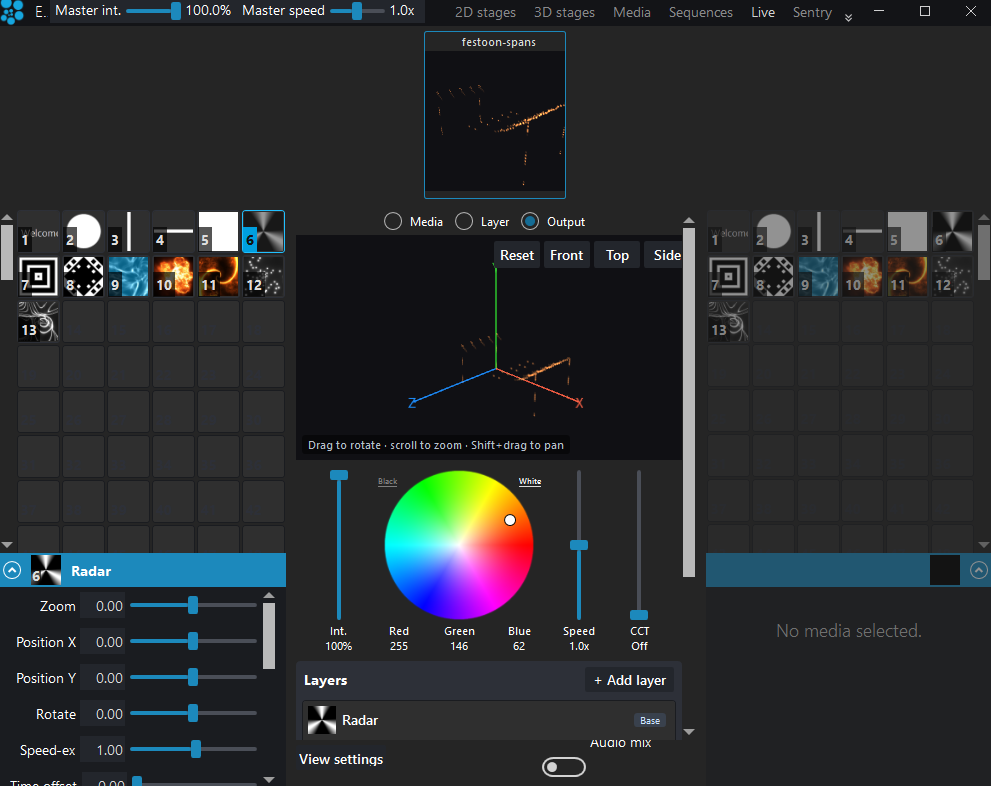Open the 3D stages tab

click(564, 12)
